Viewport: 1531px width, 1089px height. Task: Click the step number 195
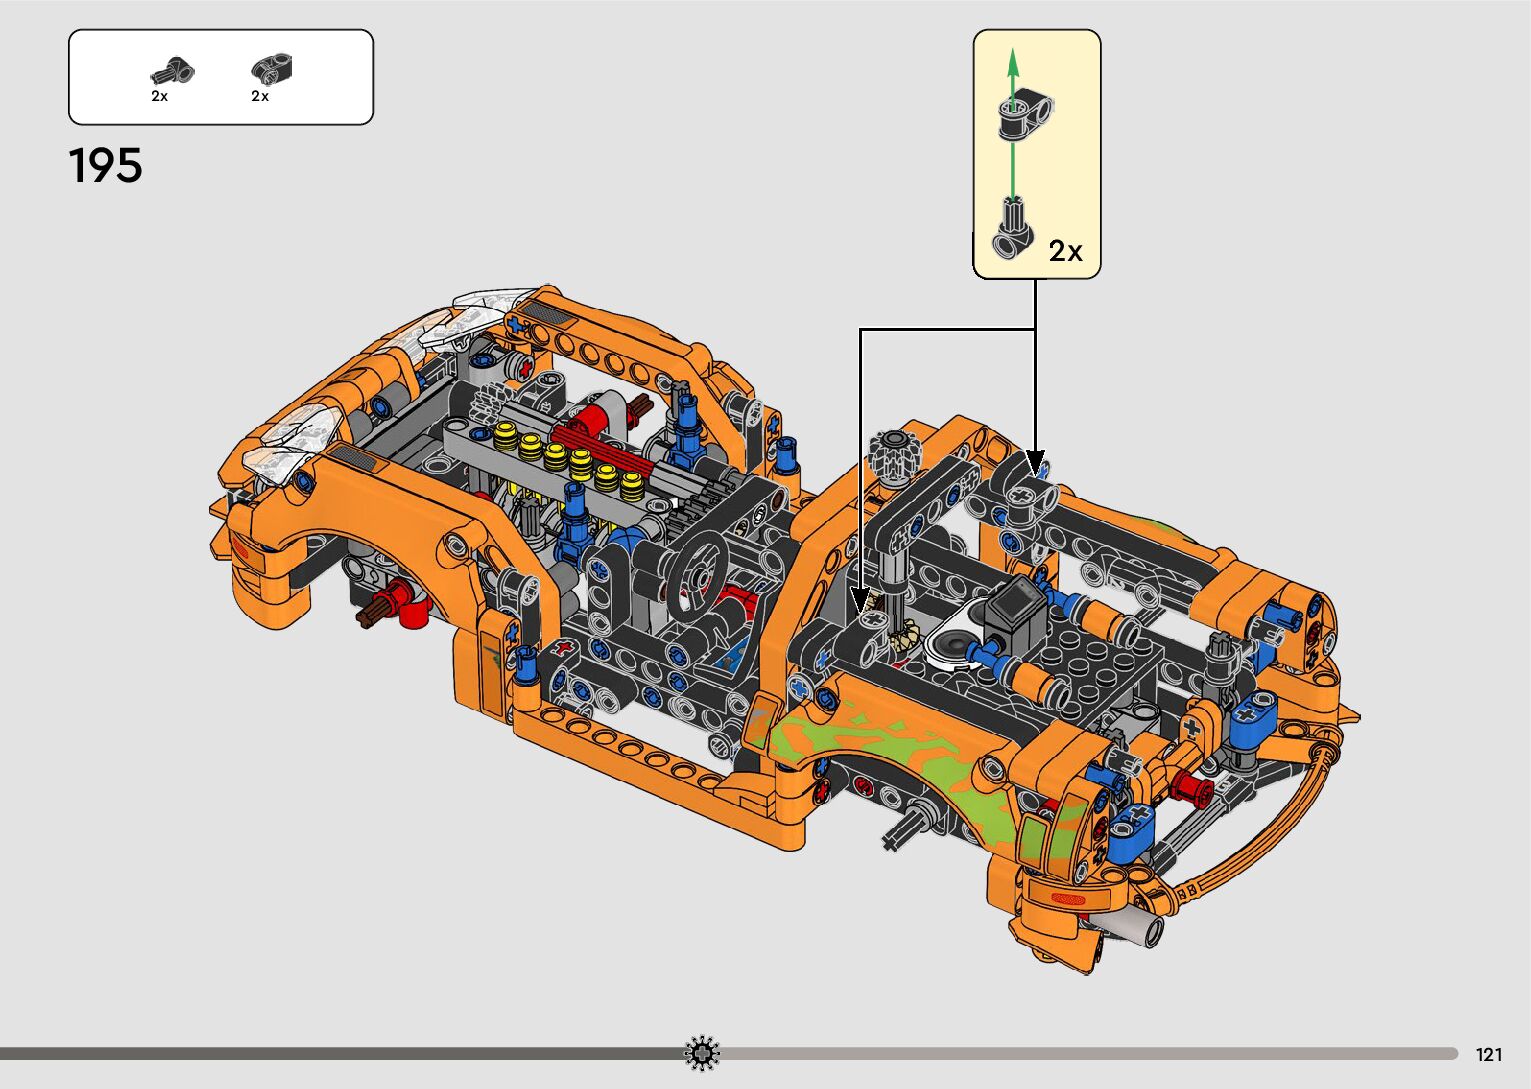(106, 166)
